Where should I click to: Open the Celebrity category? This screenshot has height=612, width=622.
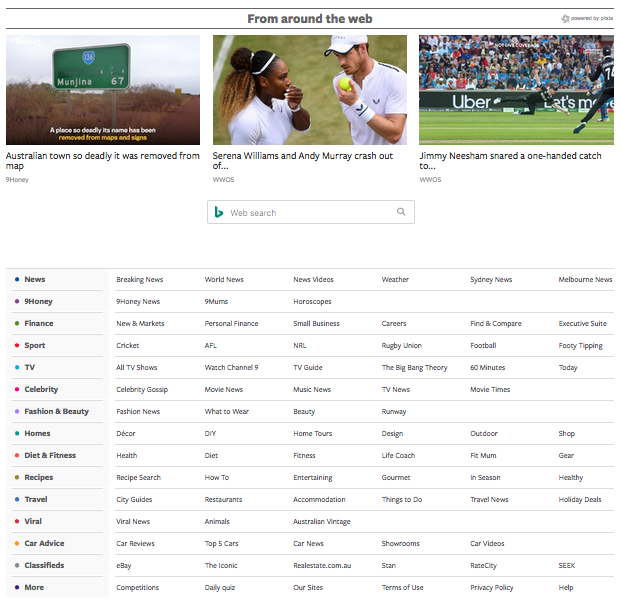click(x=41, y=389)
